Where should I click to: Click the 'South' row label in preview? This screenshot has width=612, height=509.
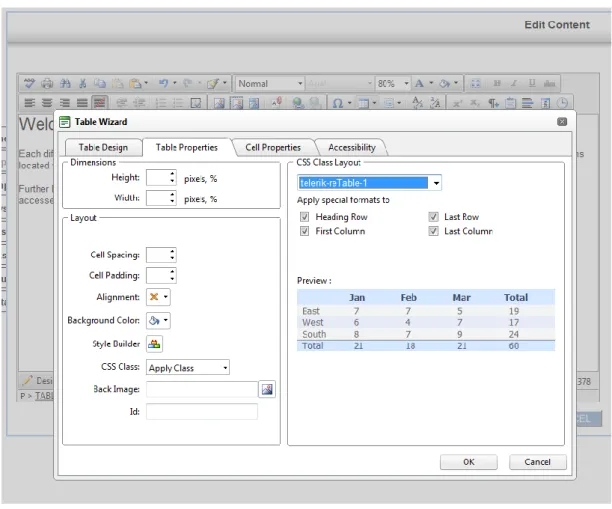(314, 334)
